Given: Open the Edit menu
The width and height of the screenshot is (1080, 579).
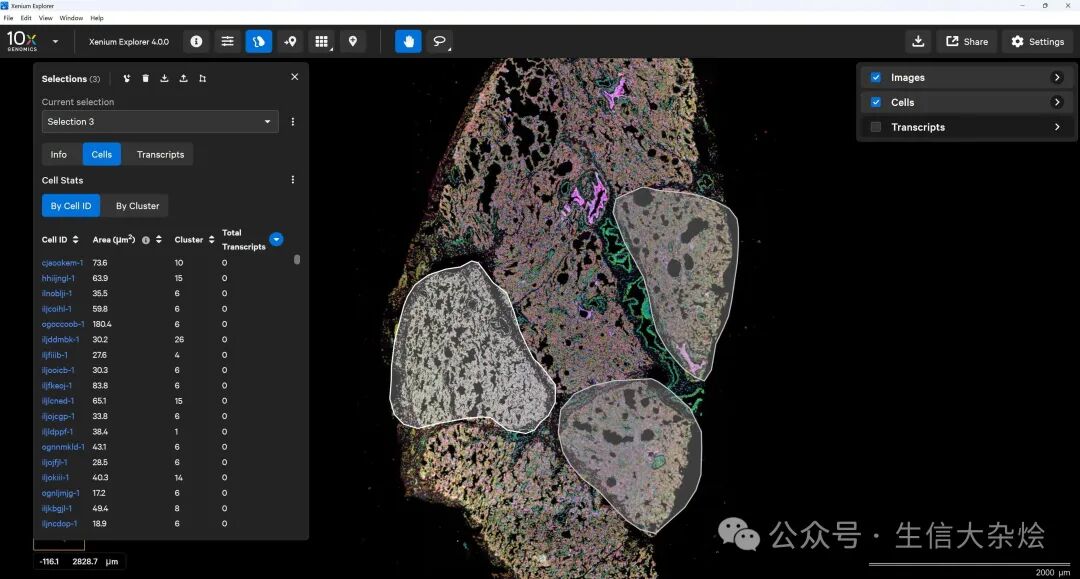Looking at the screenshot, I should (x=26, y=18).
